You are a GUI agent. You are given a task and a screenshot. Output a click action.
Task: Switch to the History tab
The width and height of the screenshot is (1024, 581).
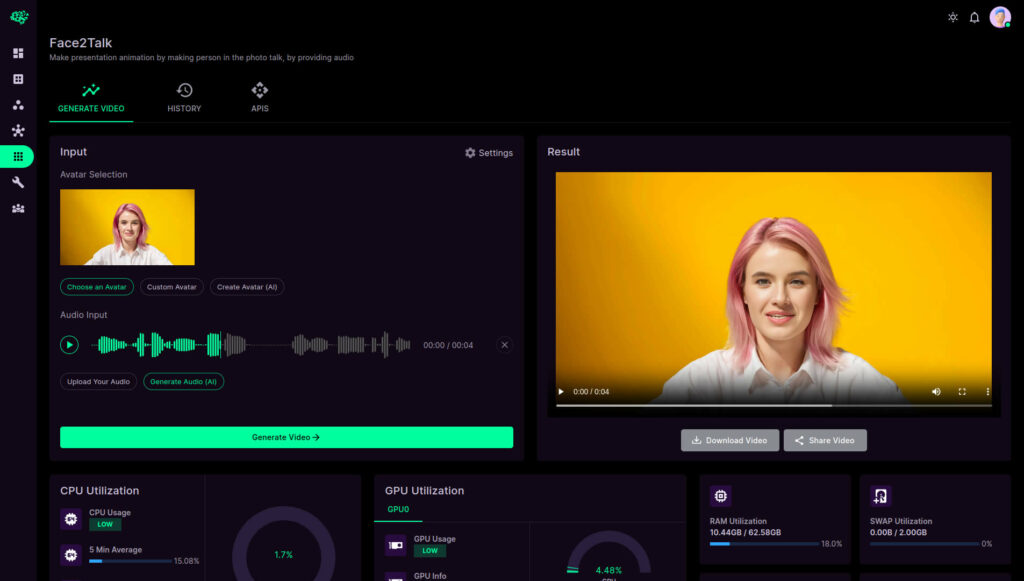(184, 99)
